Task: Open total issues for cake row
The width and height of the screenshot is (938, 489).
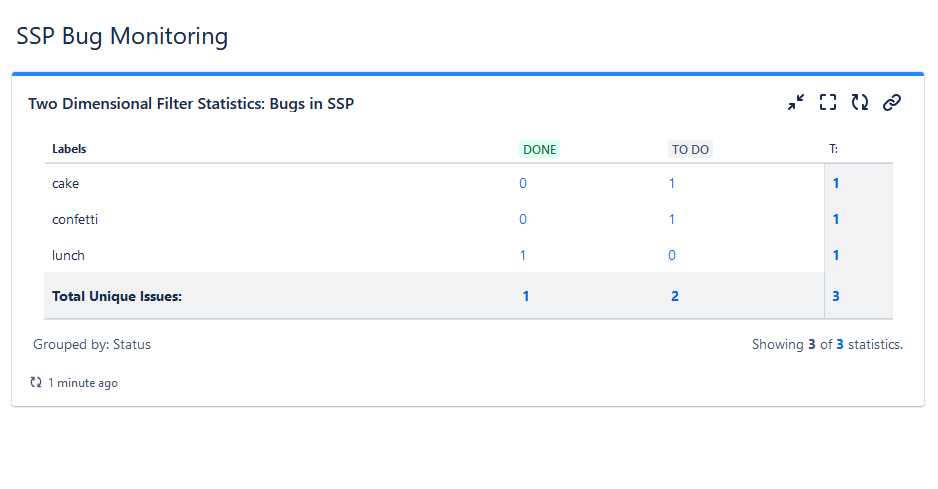Action: 836,184
